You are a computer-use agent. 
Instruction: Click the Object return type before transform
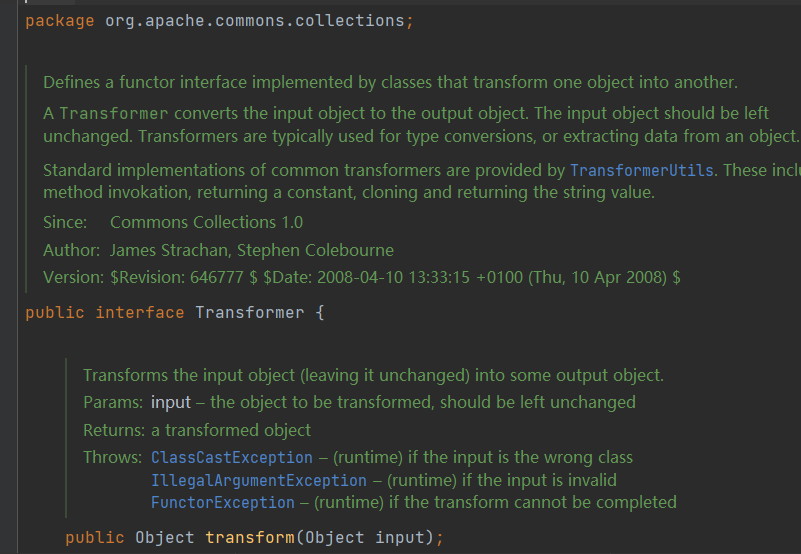[x=165, y=537]
